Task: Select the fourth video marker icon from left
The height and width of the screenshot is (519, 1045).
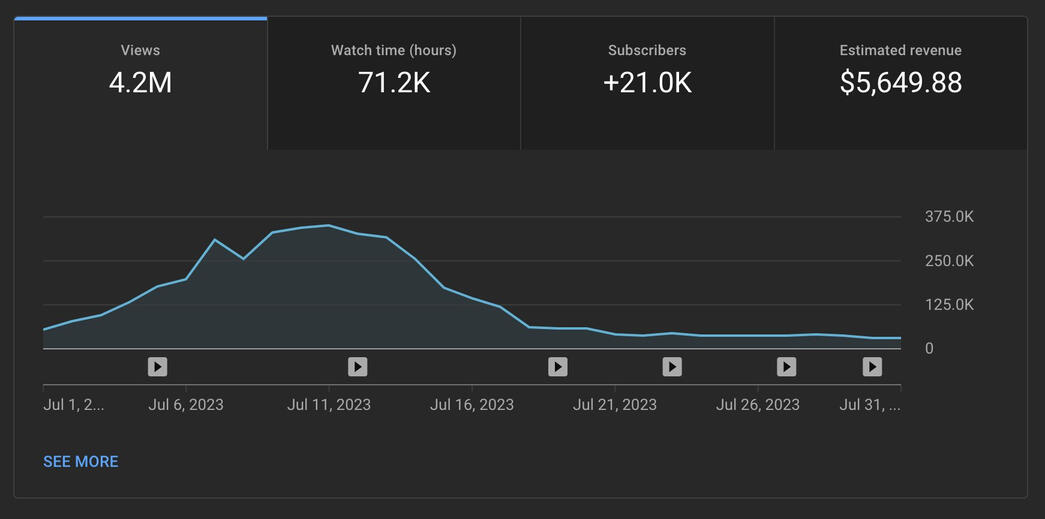Action: (x=672, y=367)
